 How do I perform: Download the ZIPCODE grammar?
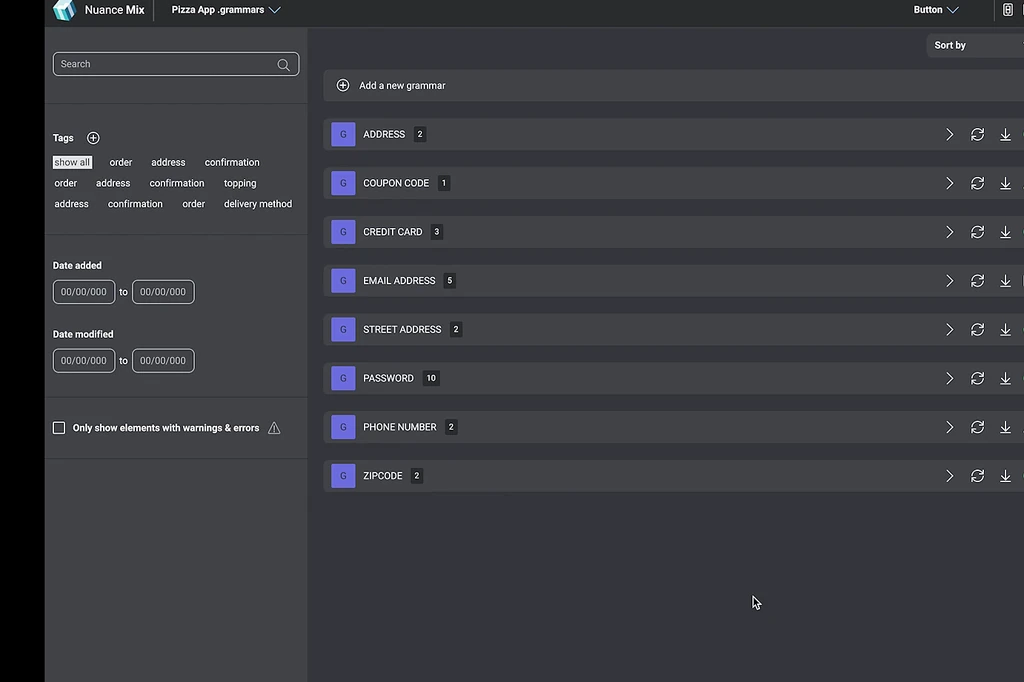(x=1005, y=476)
